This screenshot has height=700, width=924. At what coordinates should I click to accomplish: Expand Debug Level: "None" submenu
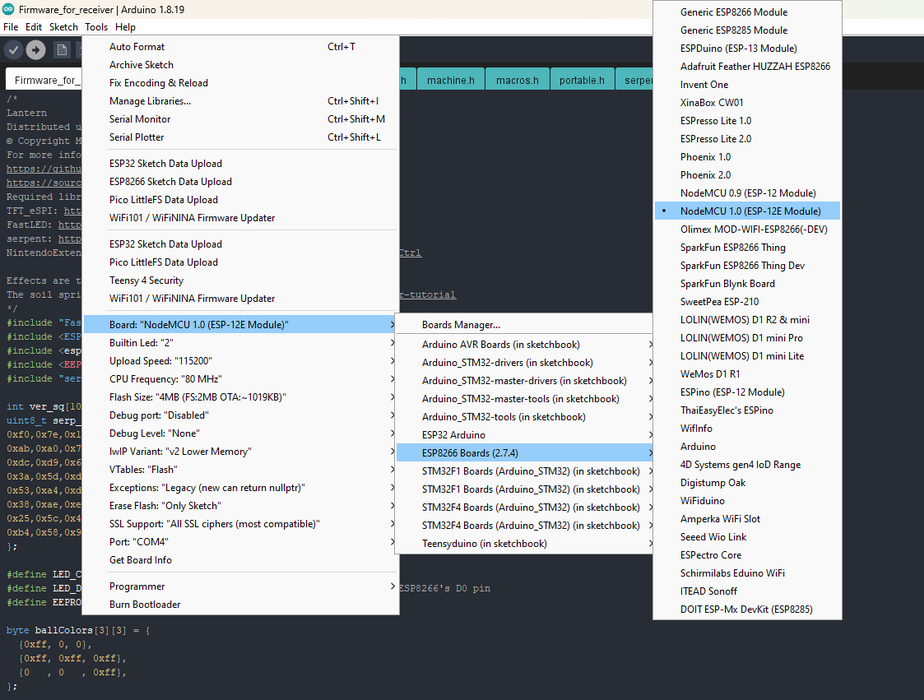click(241, 434)
